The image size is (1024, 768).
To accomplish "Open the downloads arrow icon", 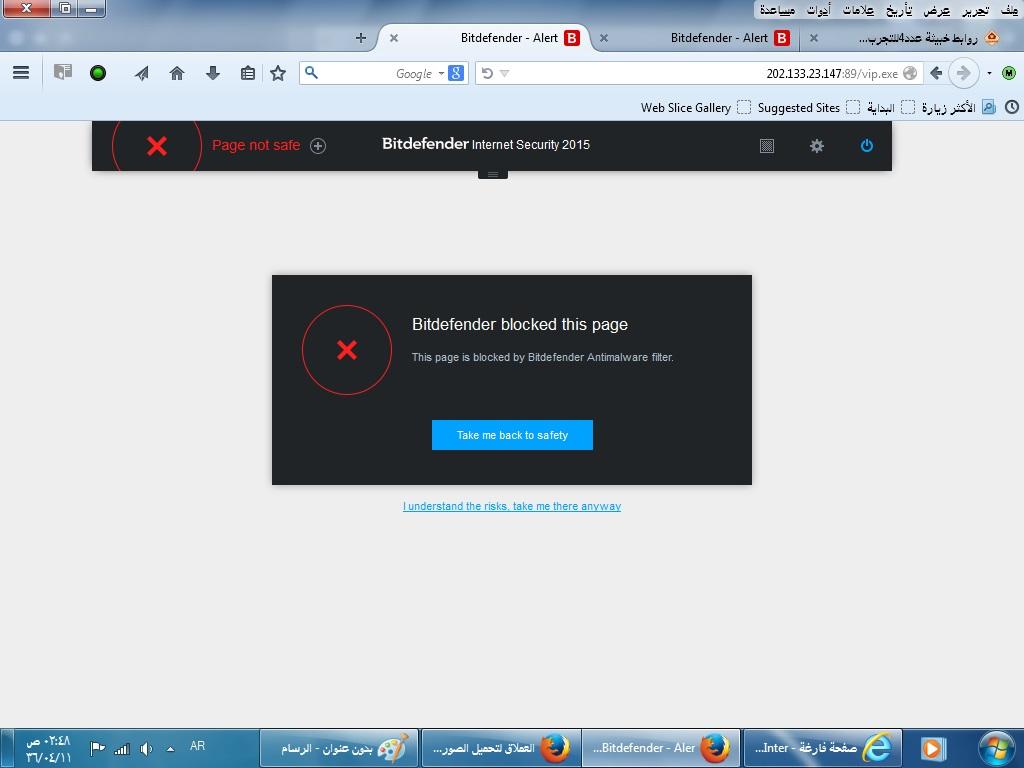I will (x=212, y=73).
